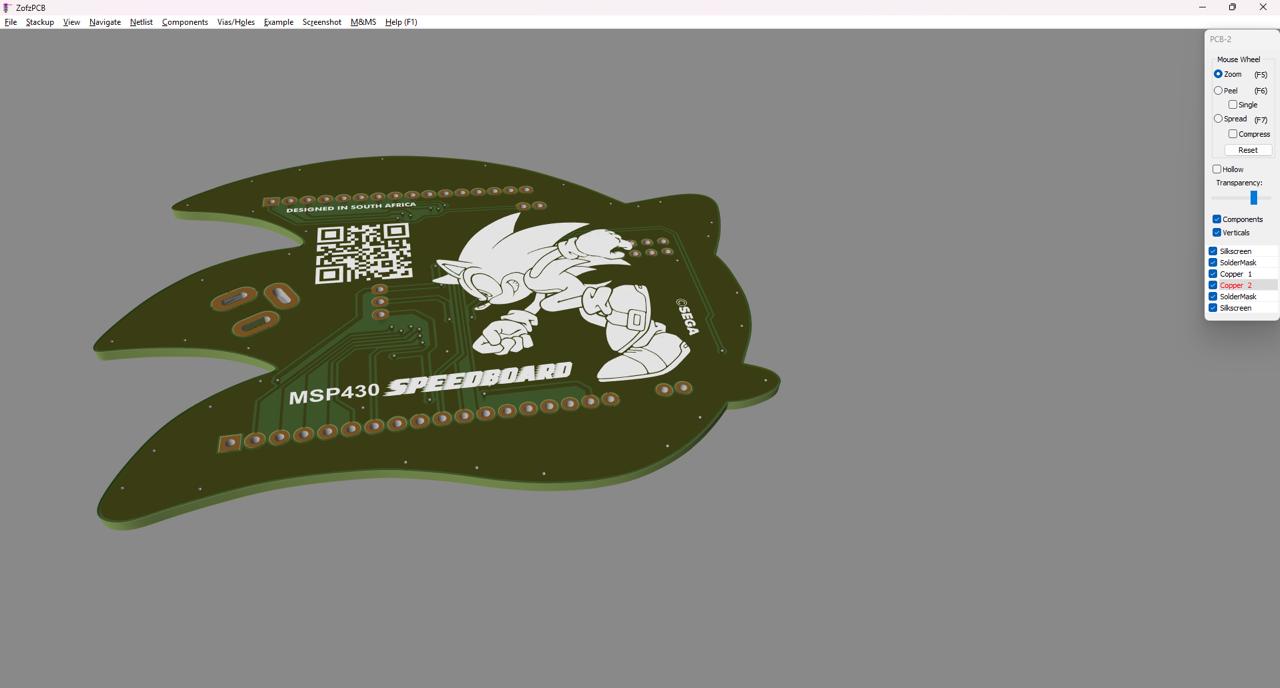
Task: Open the Components menu
Action: click(185, 22)
